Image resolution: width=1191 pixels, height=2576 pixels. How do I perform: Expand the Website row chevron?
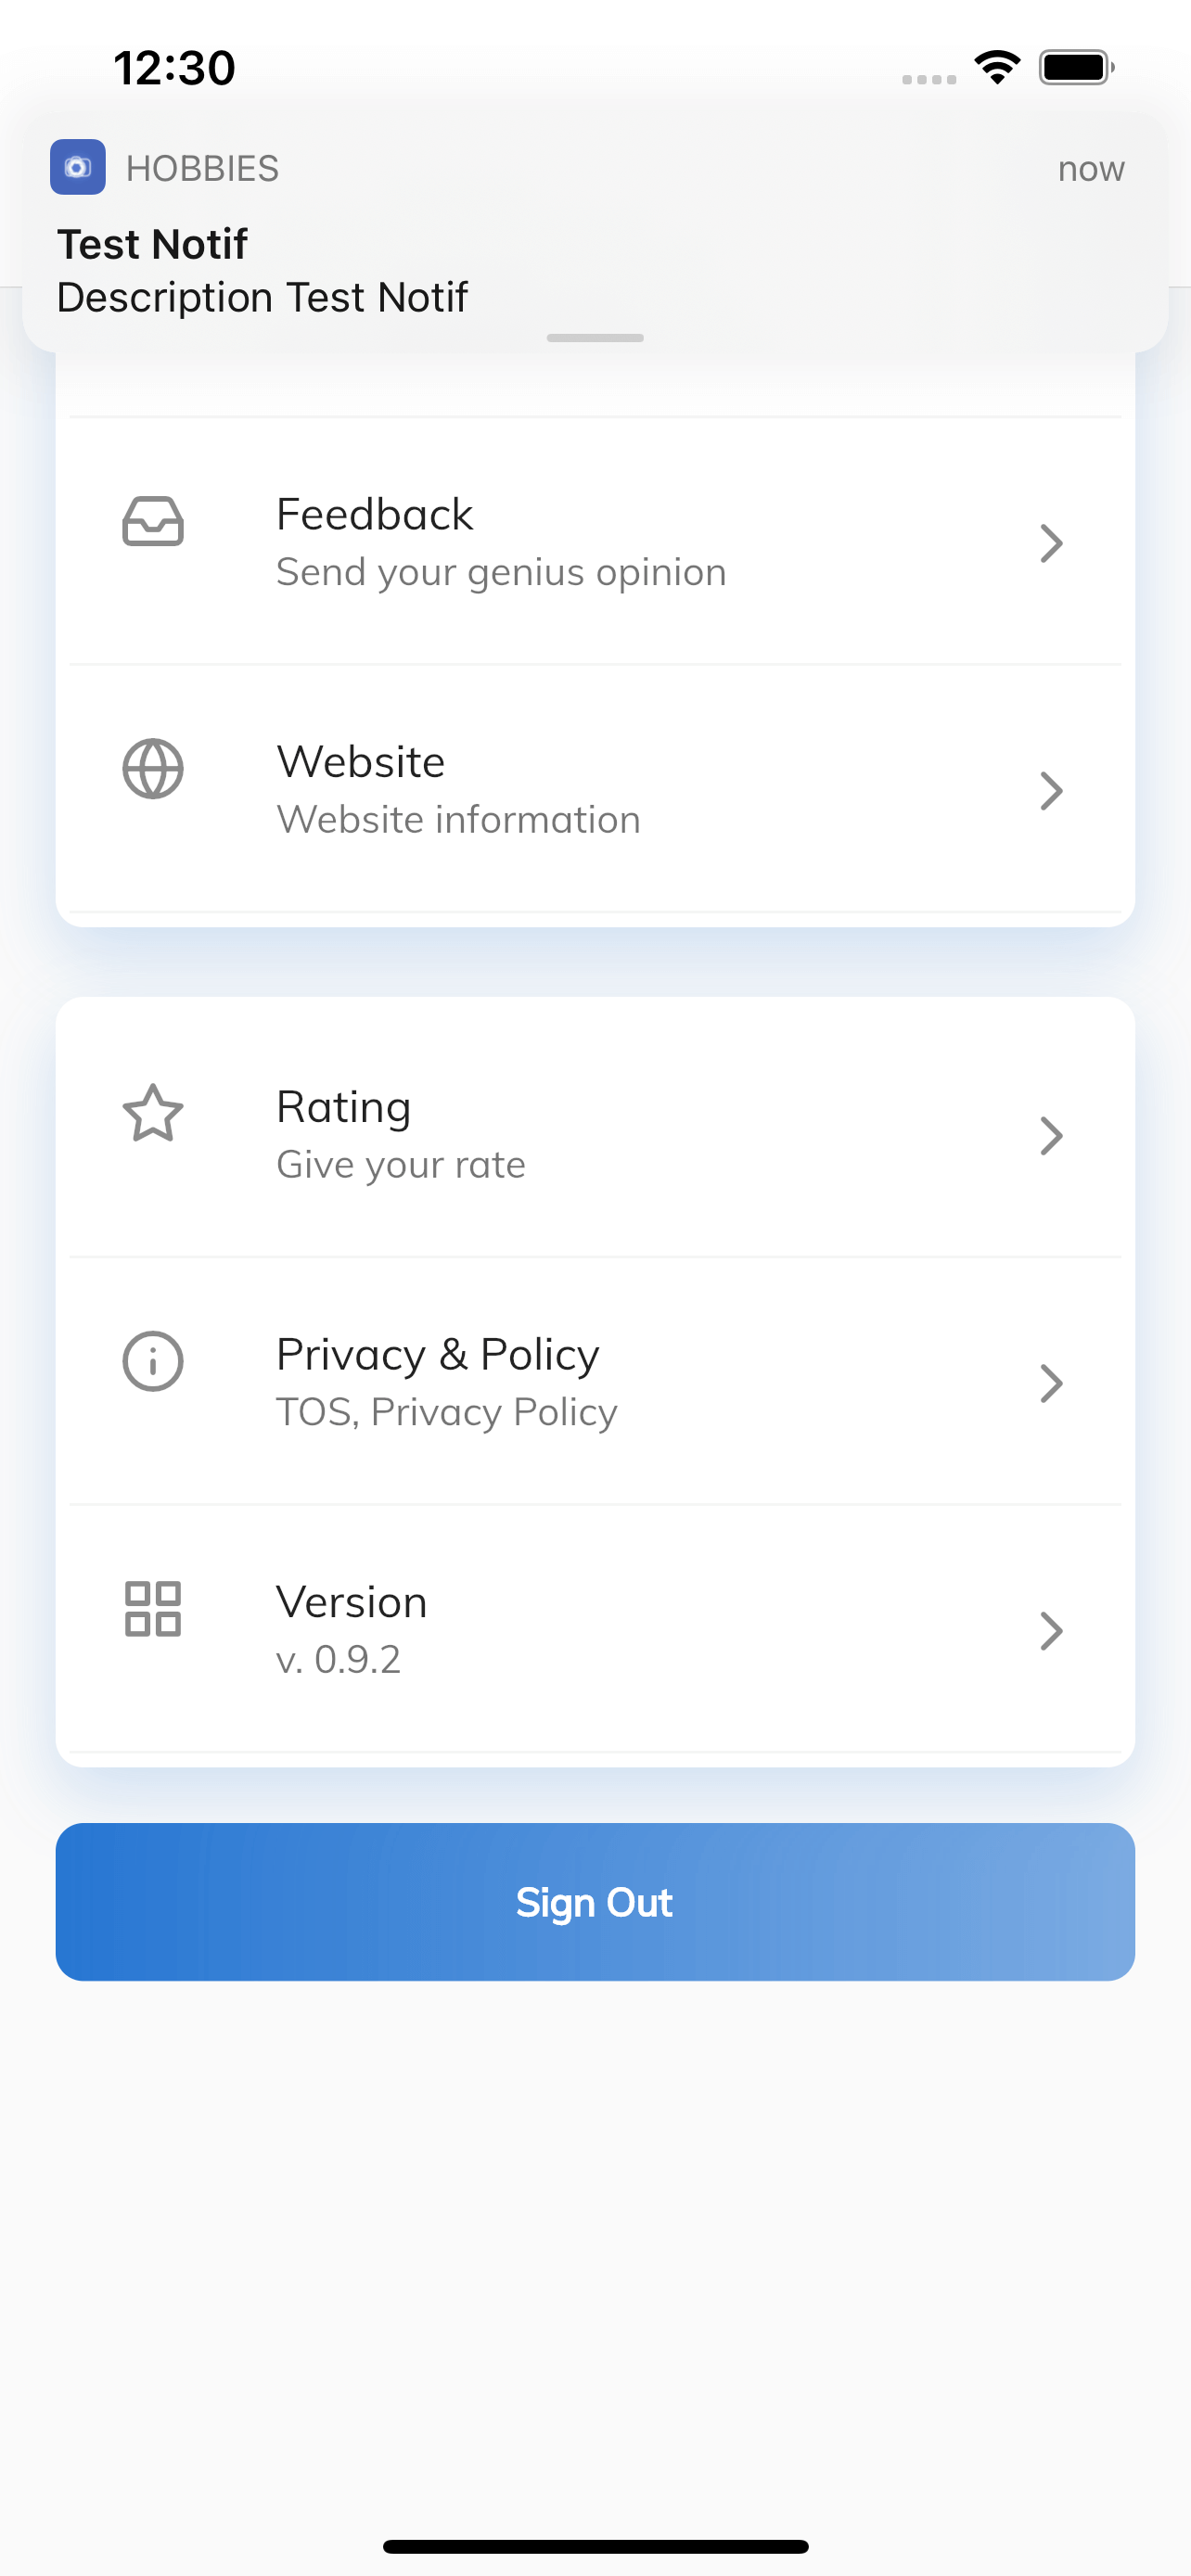click(1051, 791)
